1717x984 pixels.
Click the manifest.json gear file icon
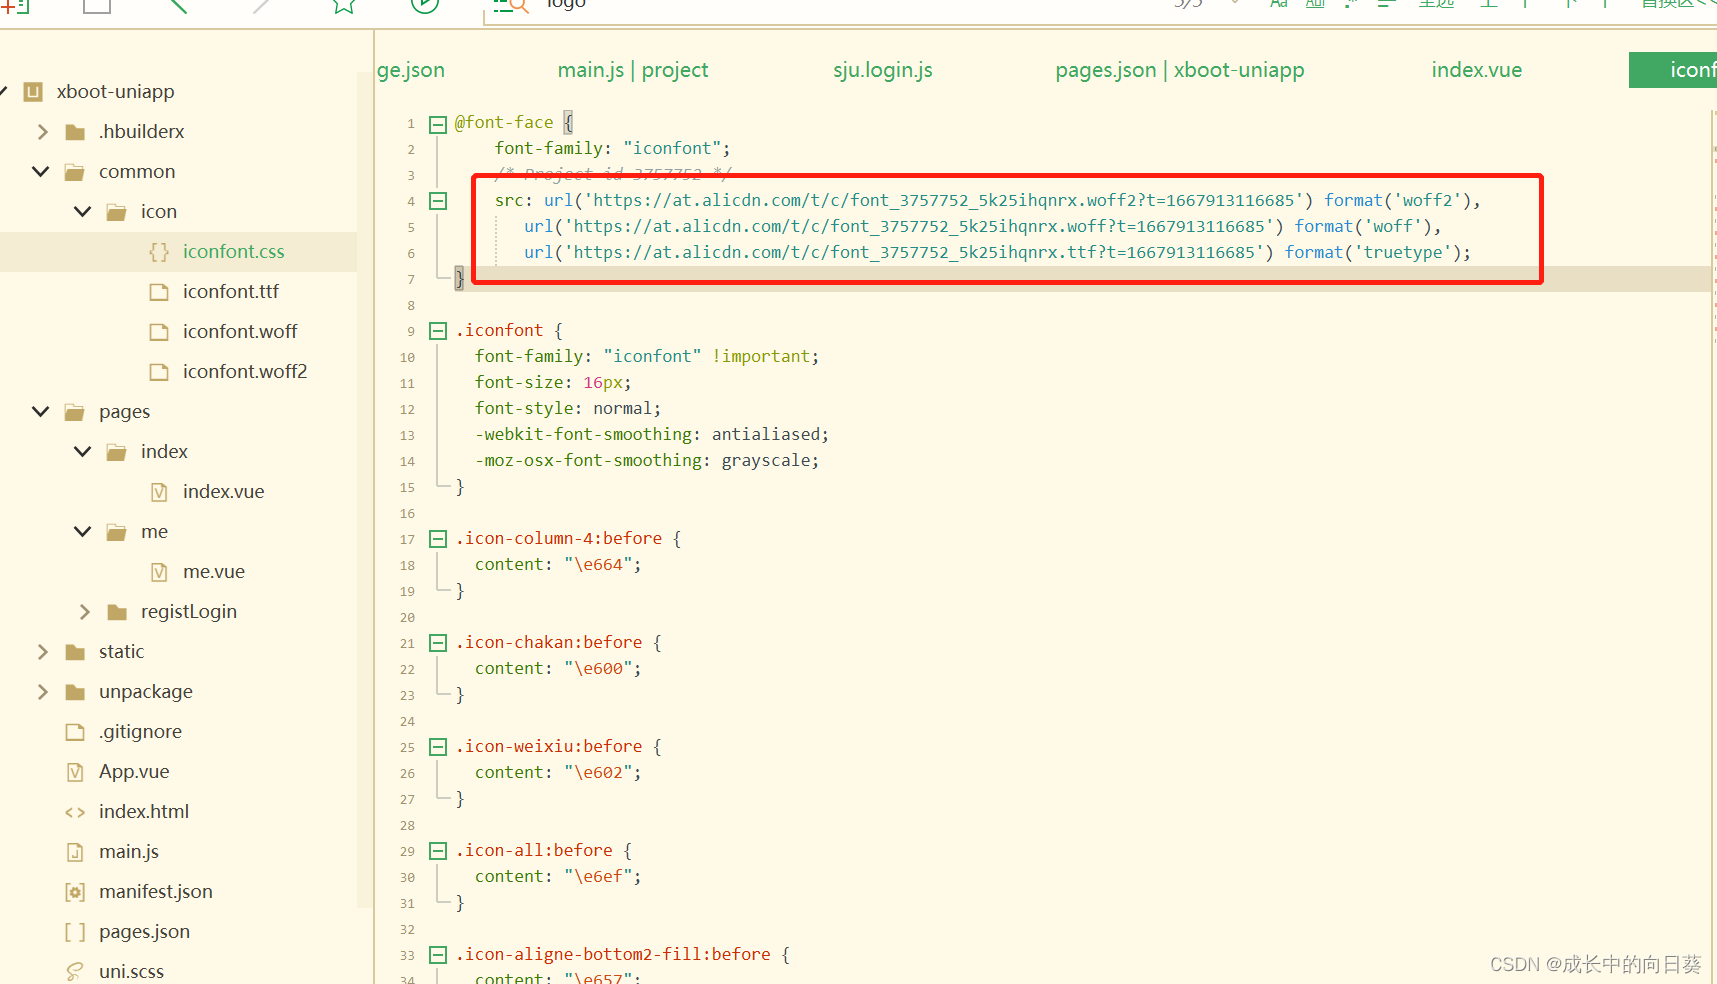point(75,892)
